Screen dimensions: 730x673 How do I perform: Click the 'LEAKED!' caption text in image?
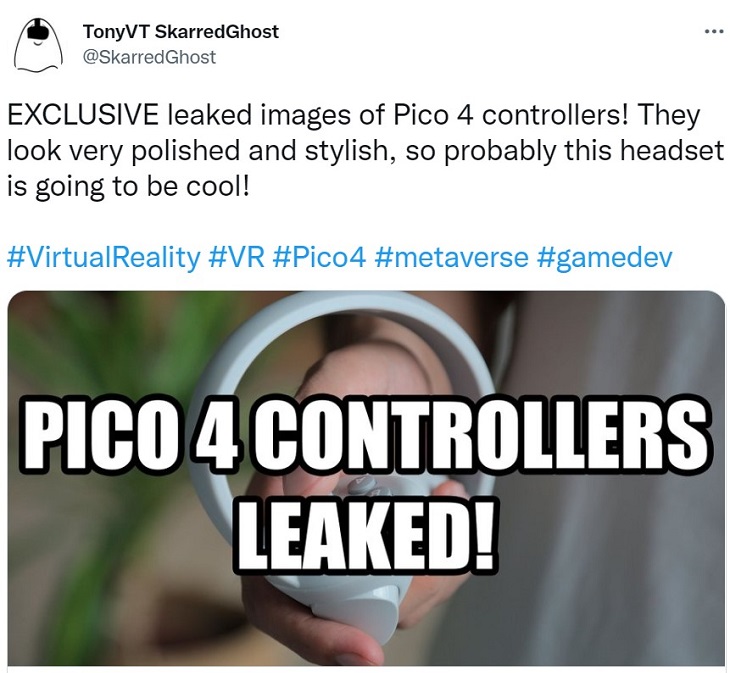pos(366,534)
